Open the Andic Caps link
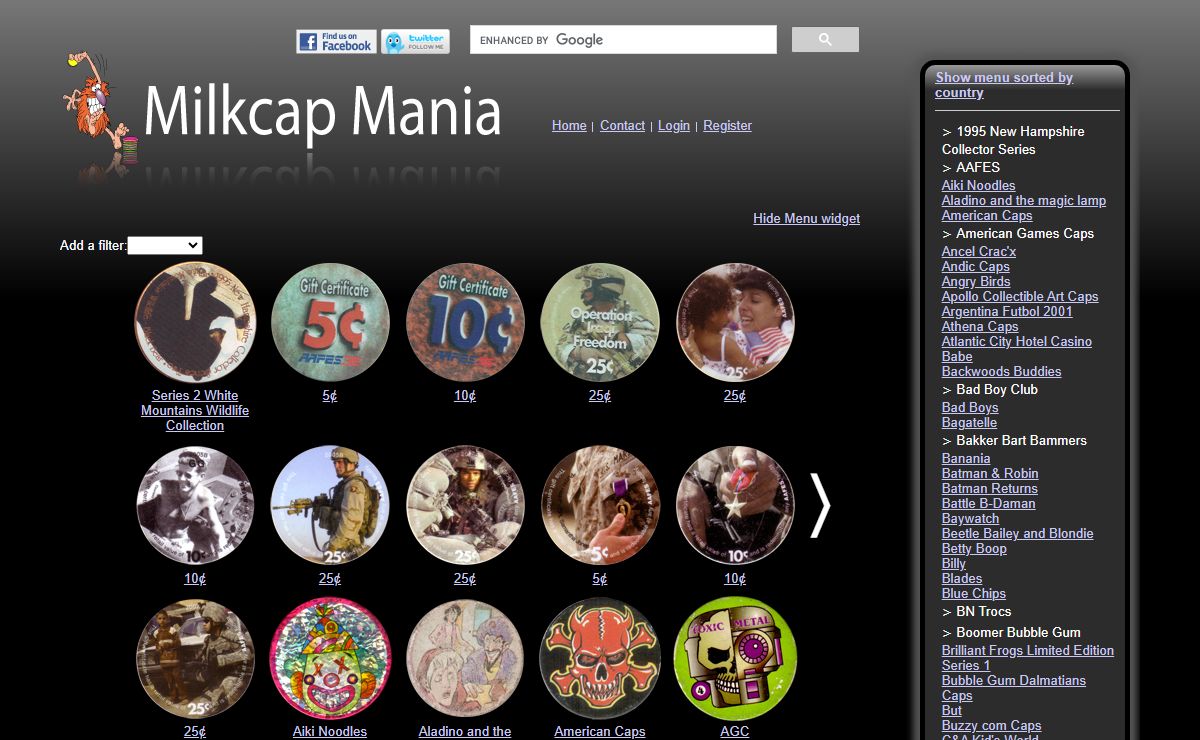The width and height of the screenshot is (1200, 740). 976,266
